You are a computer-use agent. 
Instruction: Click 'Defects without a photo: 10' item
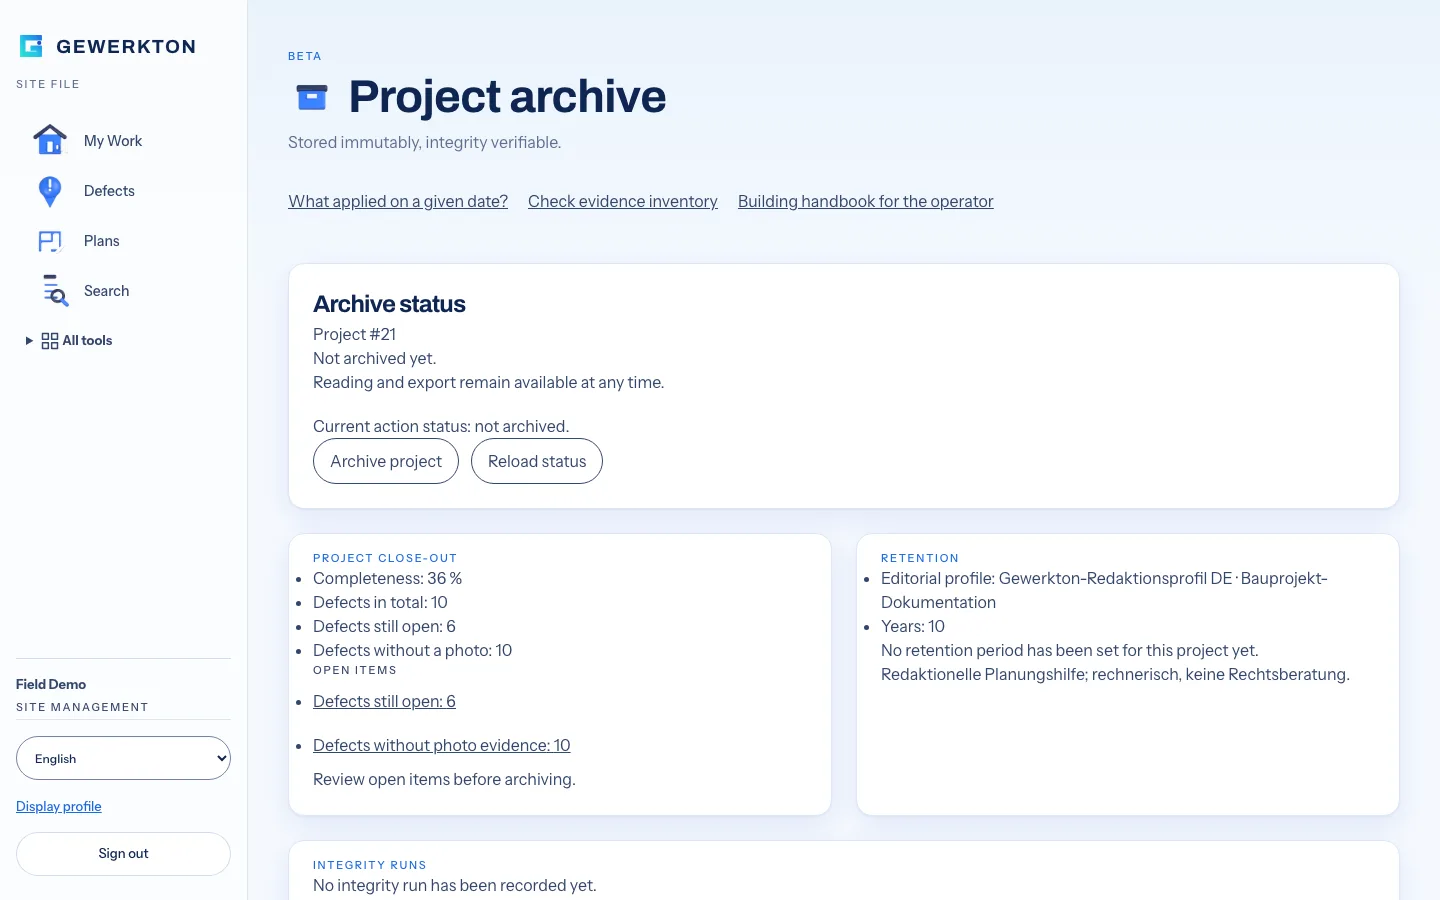point(413,650)
